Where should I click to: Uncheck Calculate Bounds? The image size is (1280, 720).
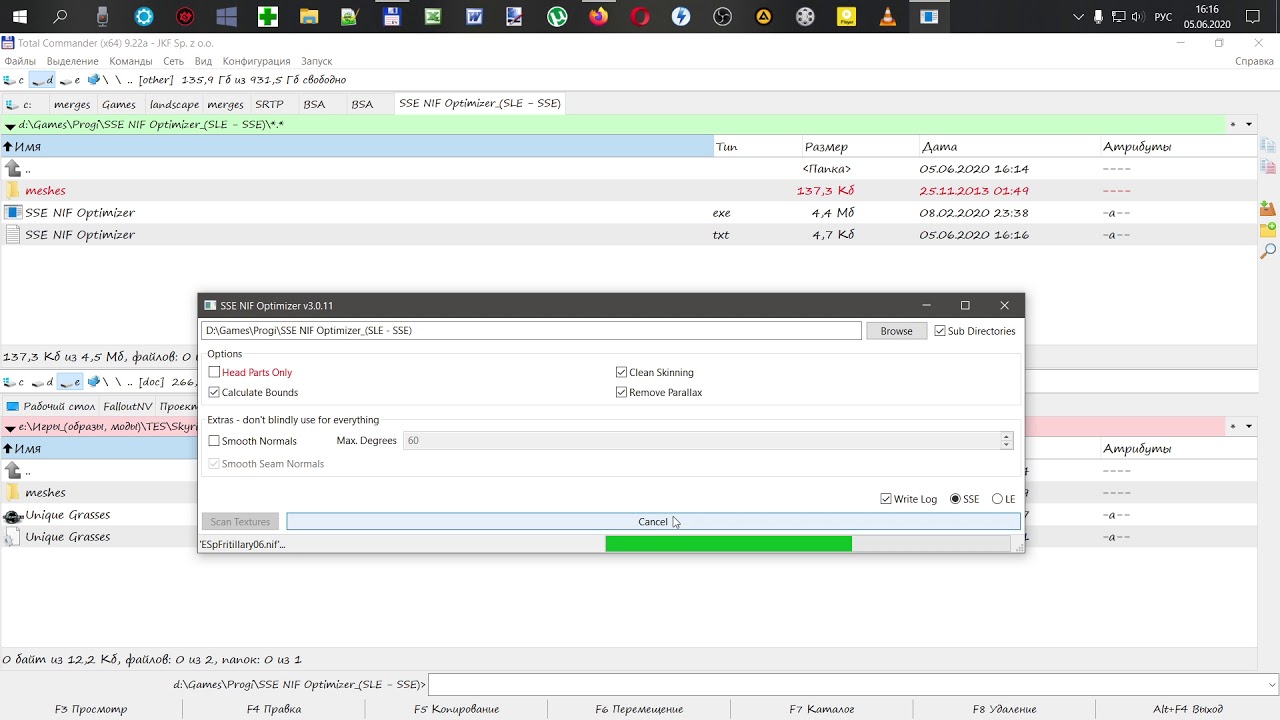(x=214, y=393)
